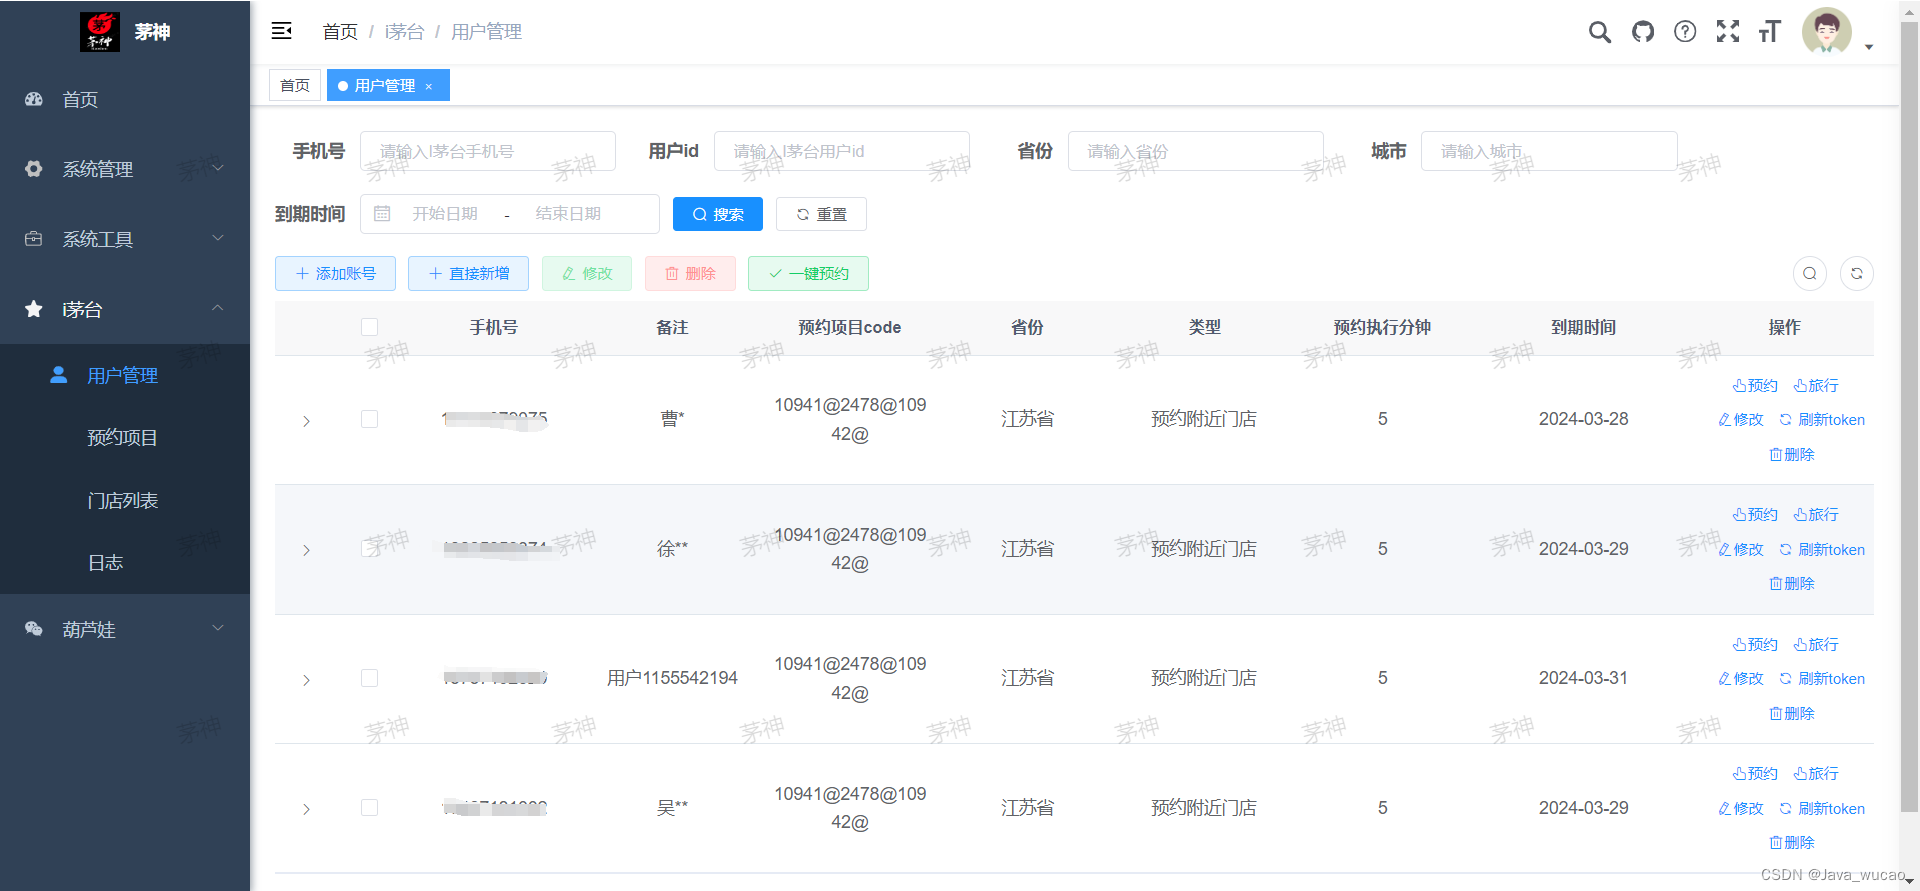Click the toolbox icon for 系统工具
The image size is (1920, 891).
click(x=34, y=239)
